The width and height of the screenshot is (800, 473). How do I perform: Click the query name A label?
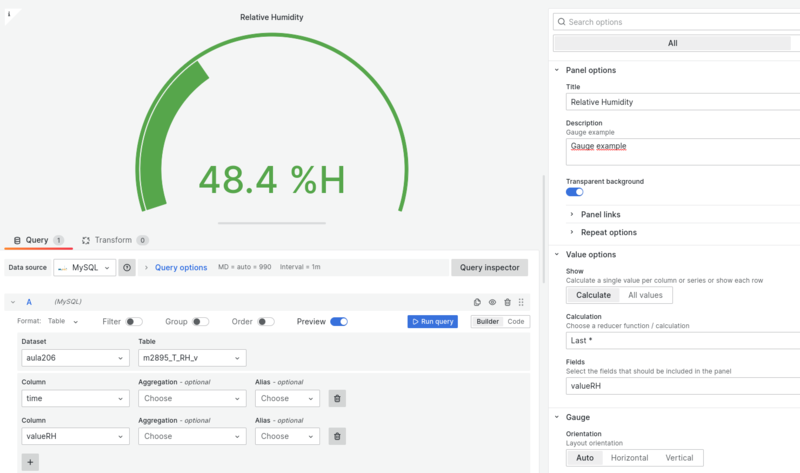(29, 302)
